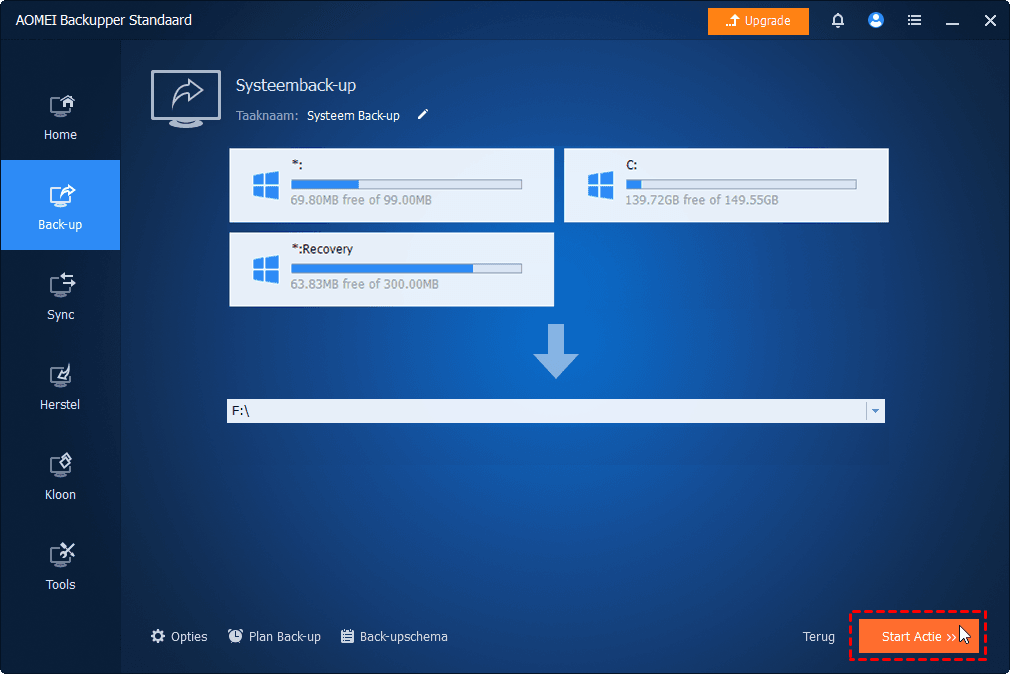Click usage bar of 99.00MB partition
The image size is (1010, 674).
[x=406, y=184]
